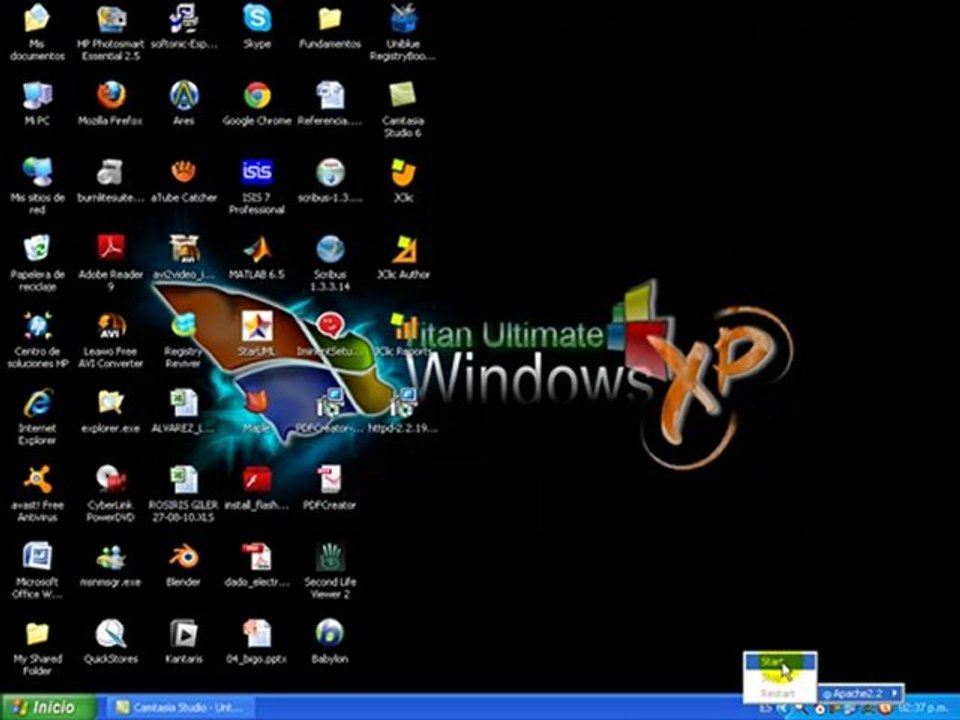Launch Blender from the desktop
960x720 pixels.
(x=184, y=564)
